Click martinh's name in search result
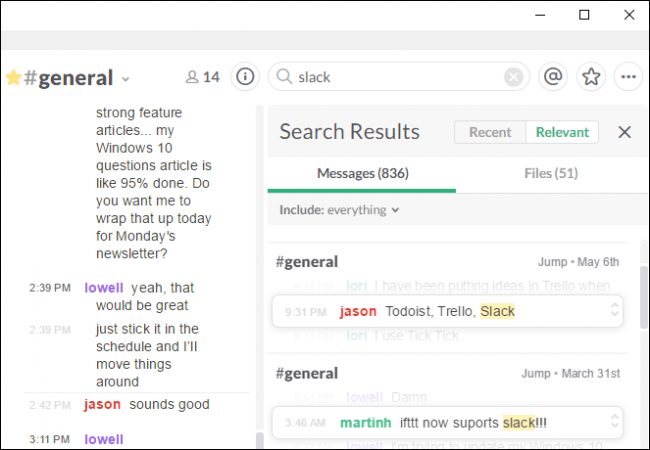650x450 pixels. tap(365, 423)
